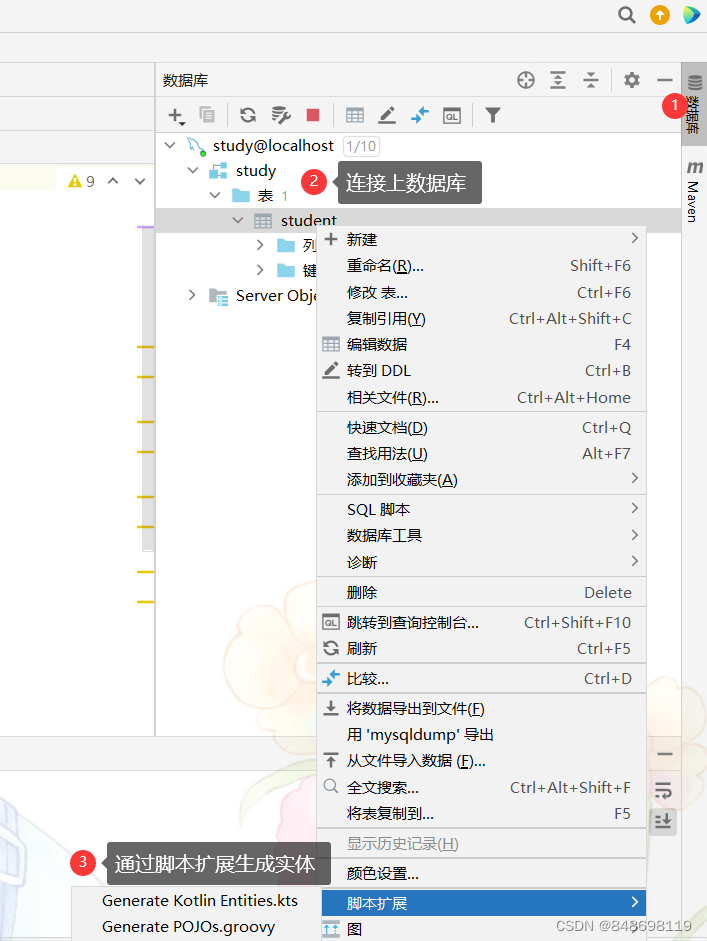Select 修改 表... menu item
This screenshot has height=941, width=707.
(481, 293)
